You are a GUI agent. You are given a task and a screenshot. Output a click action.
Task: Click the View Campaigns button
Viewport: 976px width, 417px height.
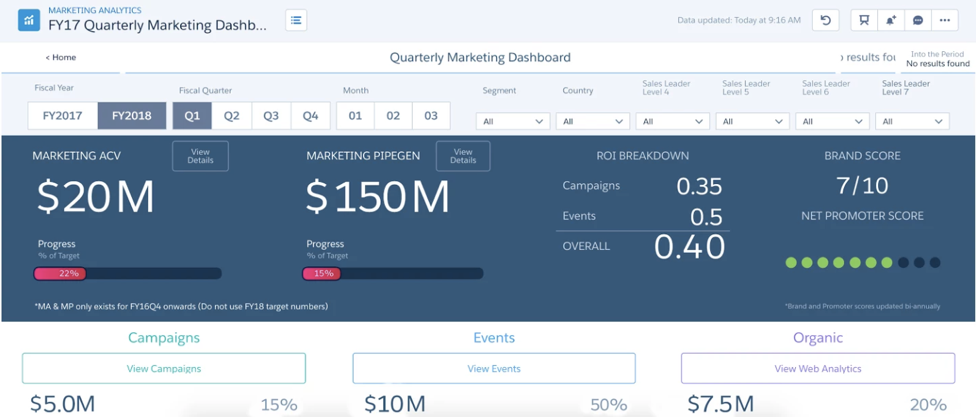tap(164, 369)
